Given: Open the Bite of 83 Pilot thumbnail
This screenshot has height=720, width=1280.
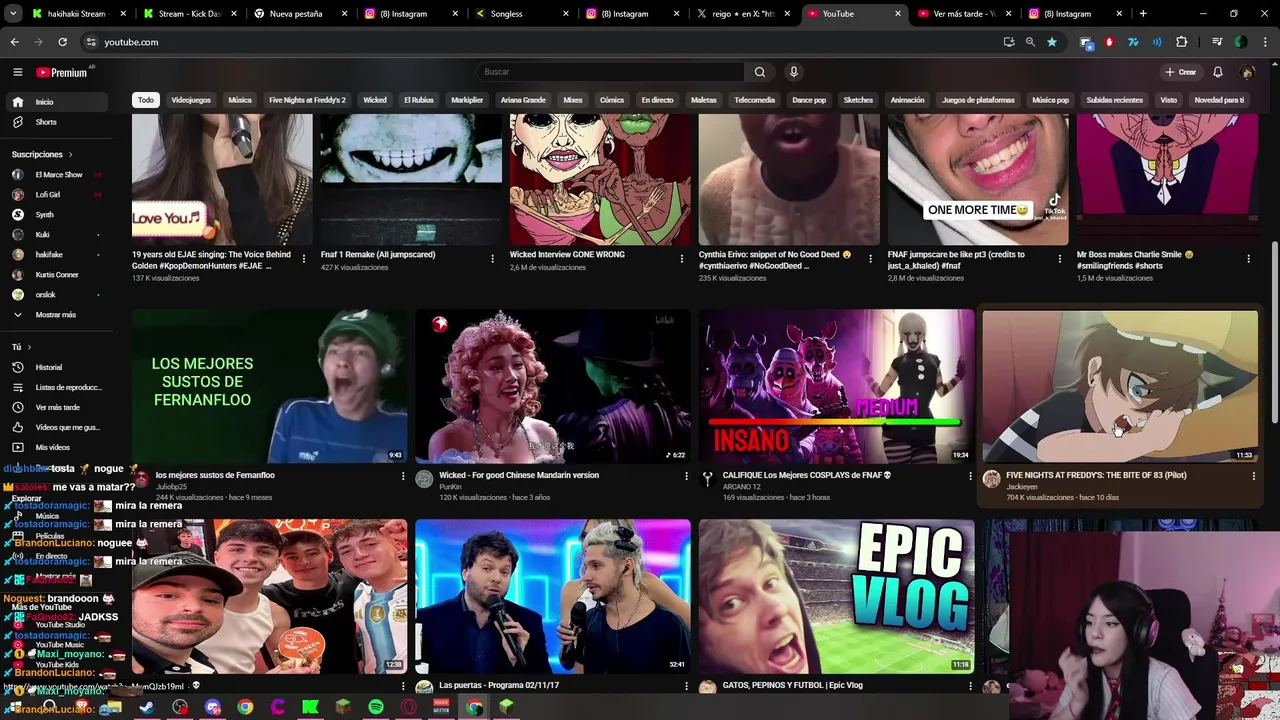Looking at the screenshot, I should (x=1120, y=386).
